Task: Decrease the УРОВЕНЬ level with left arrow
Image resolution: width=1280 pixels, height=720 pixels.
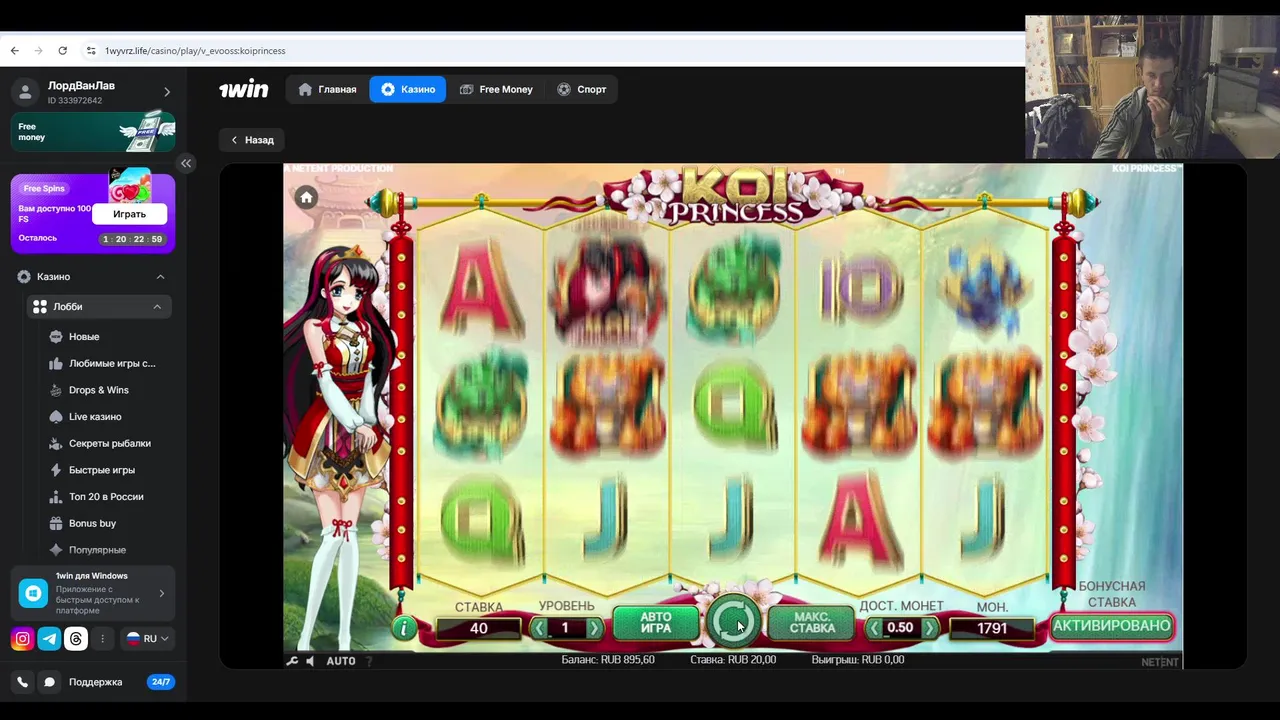Action: [x=540, y=628]
